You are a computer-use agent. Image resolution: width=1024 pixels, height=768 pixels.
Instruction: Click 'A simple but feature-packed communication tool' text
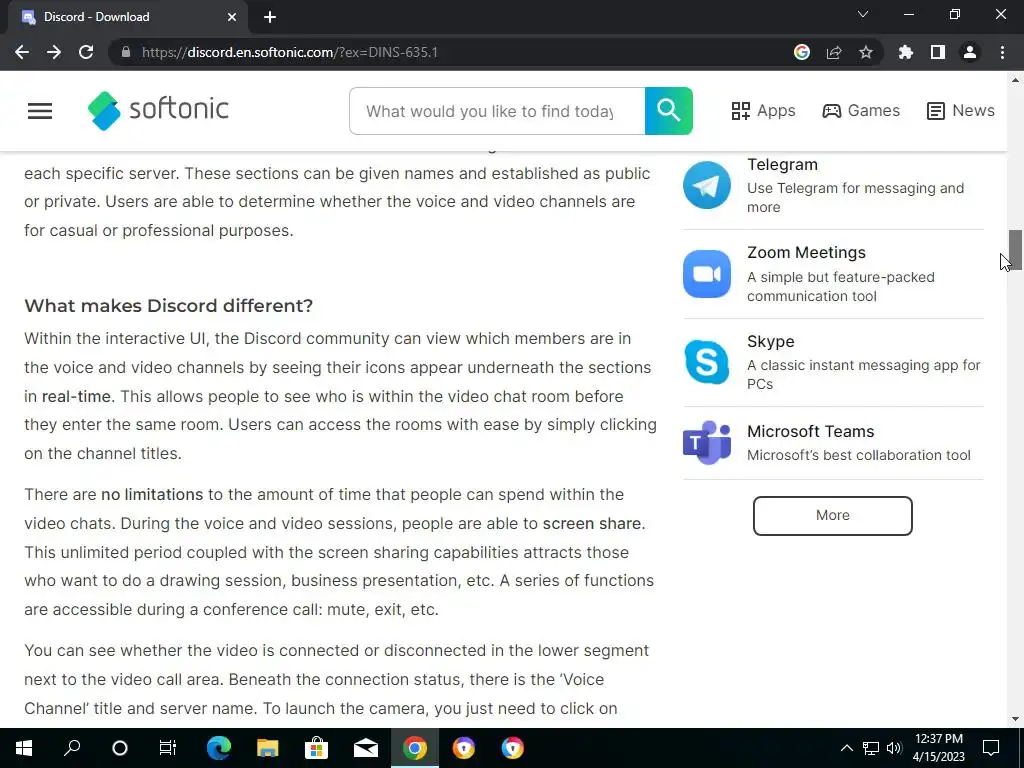click(841, 287)
